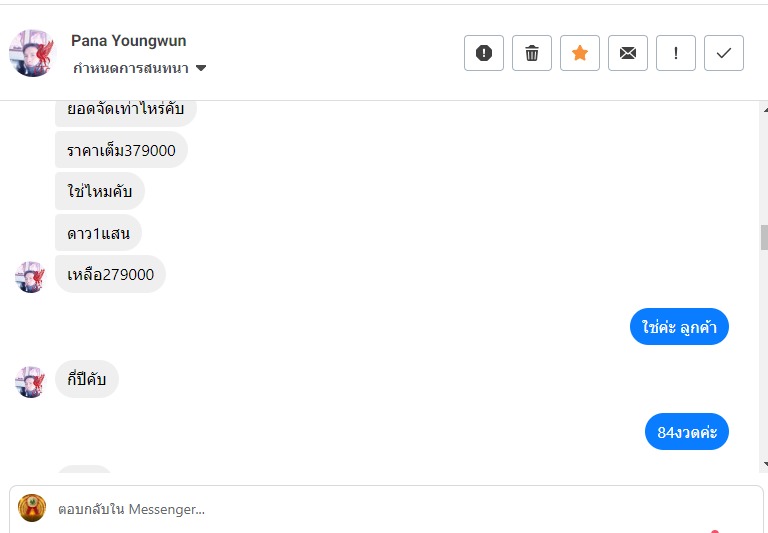Select the blue ใช่ค่ะ ลูกค้า sent message
The image size is (768, 533).
tap(679, 327)
